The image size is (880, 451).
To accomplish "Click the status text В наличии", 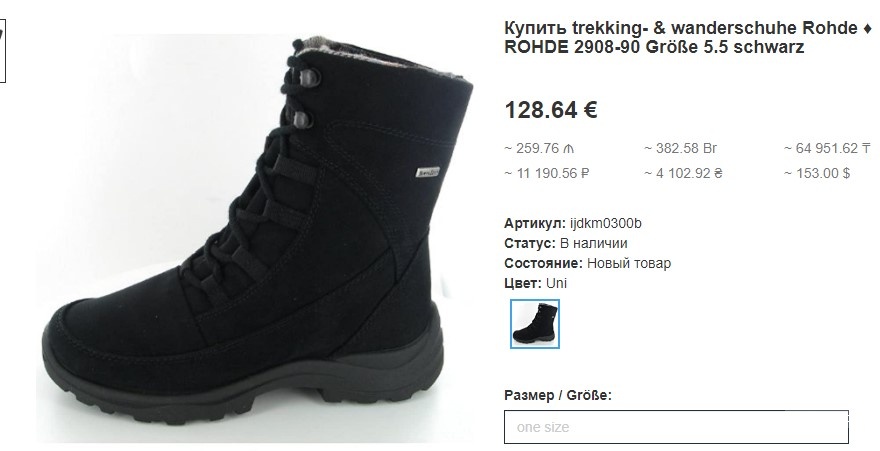I will [x=593, y=243].
